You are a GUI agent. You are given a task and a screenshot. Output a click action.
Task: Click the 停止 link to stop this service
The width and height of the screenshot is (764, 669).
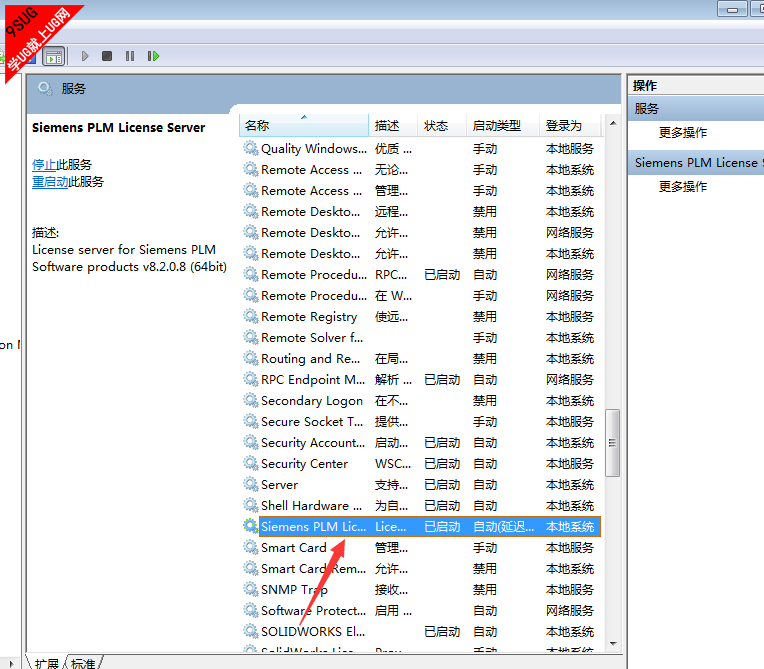44,165
